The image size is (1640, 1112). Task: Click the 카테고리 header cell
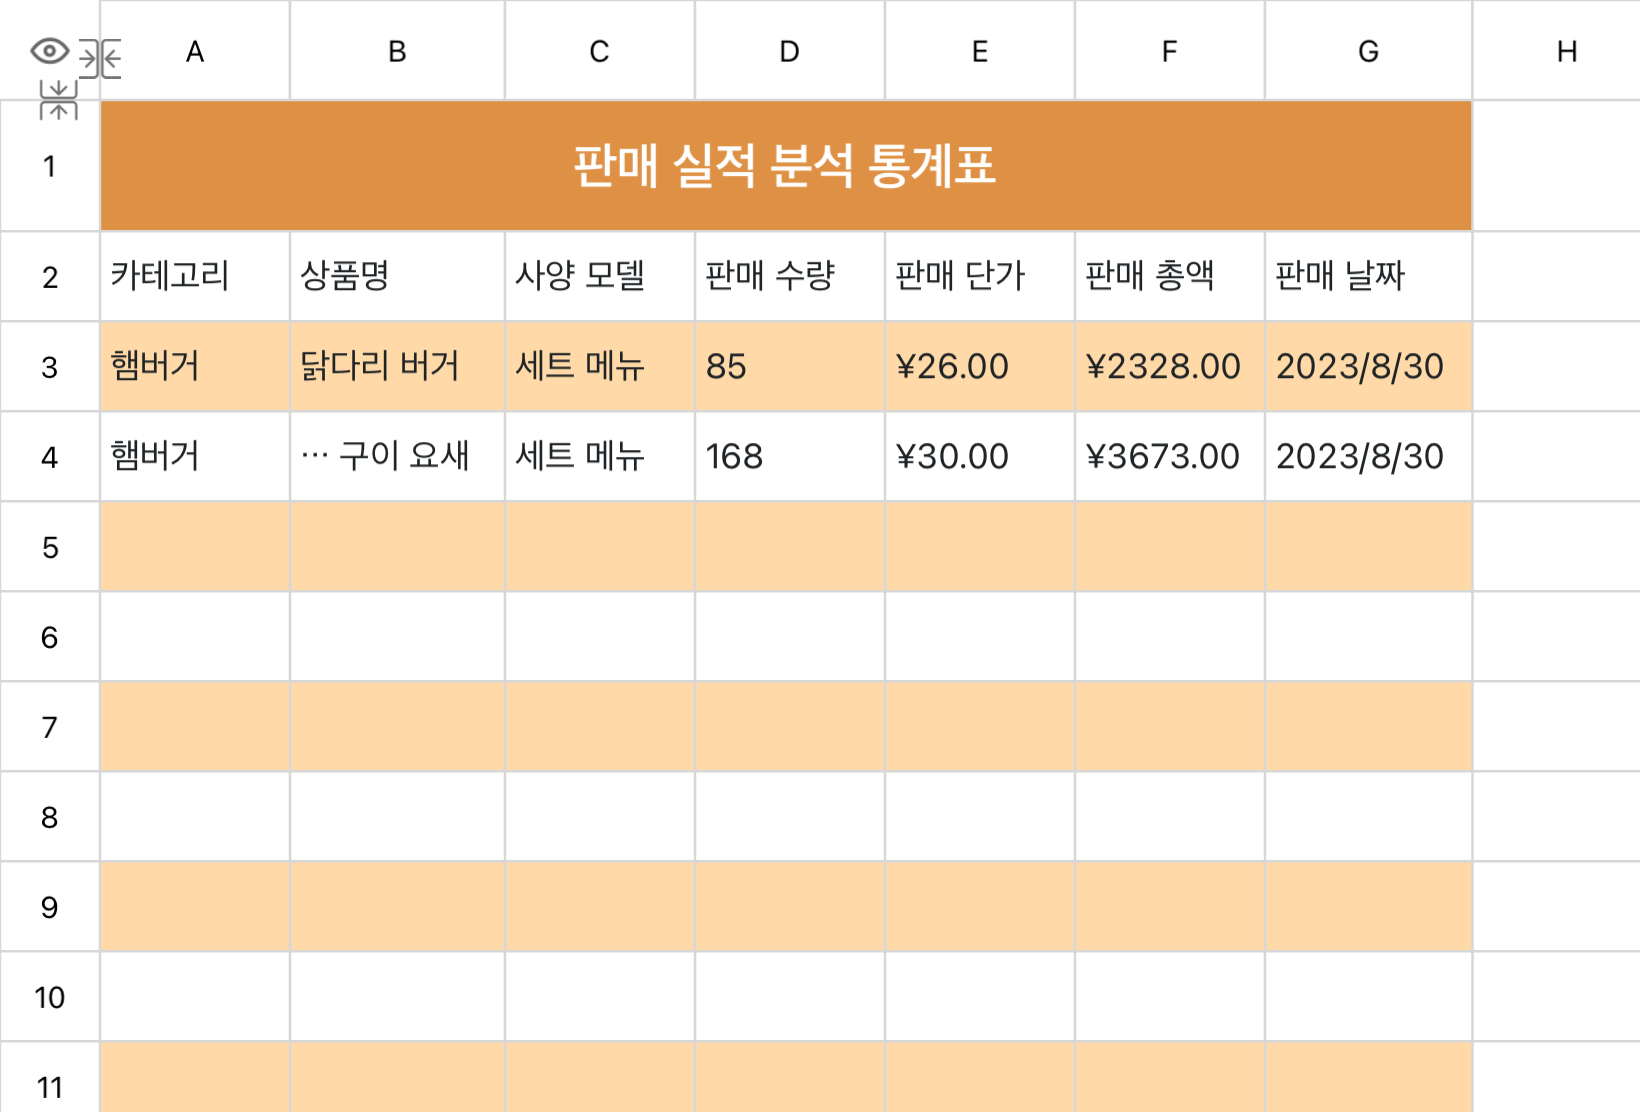[x=195, y=277]
